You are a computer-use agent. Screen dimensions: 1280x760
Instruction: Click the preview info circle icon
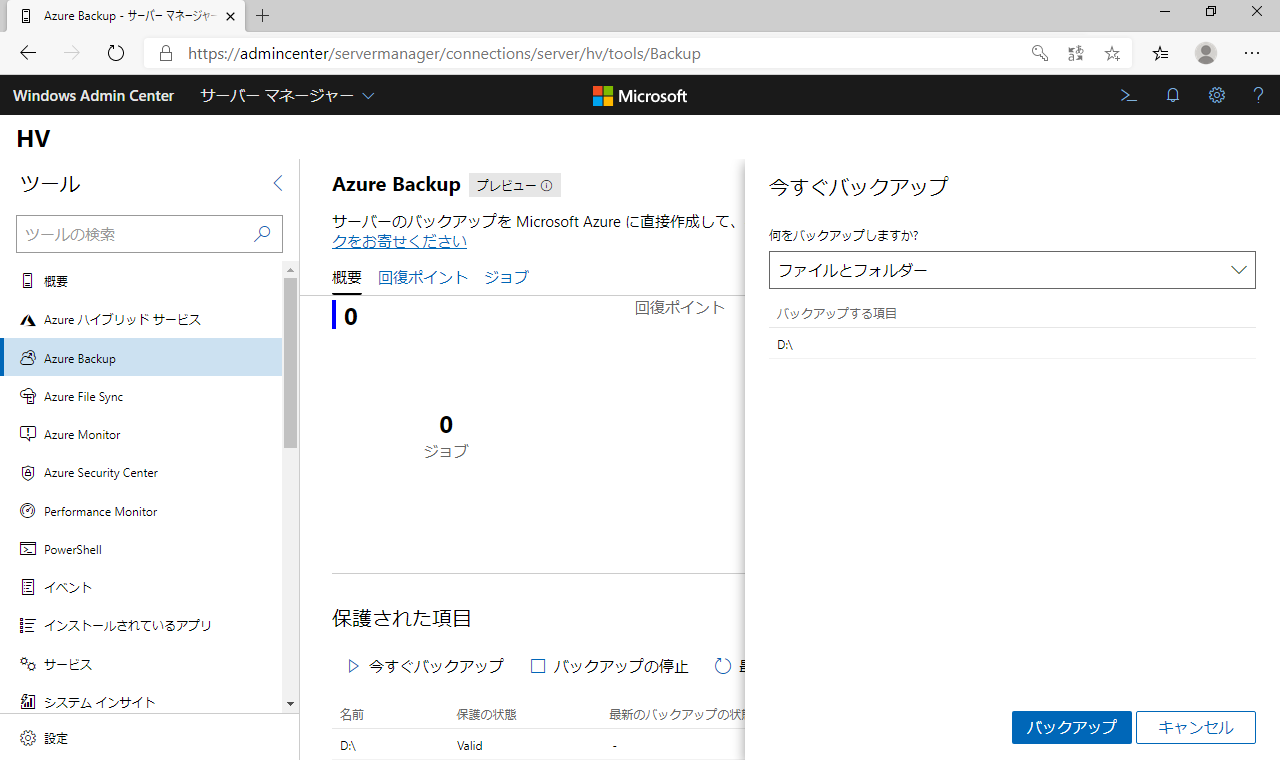(x=547, y=186)
